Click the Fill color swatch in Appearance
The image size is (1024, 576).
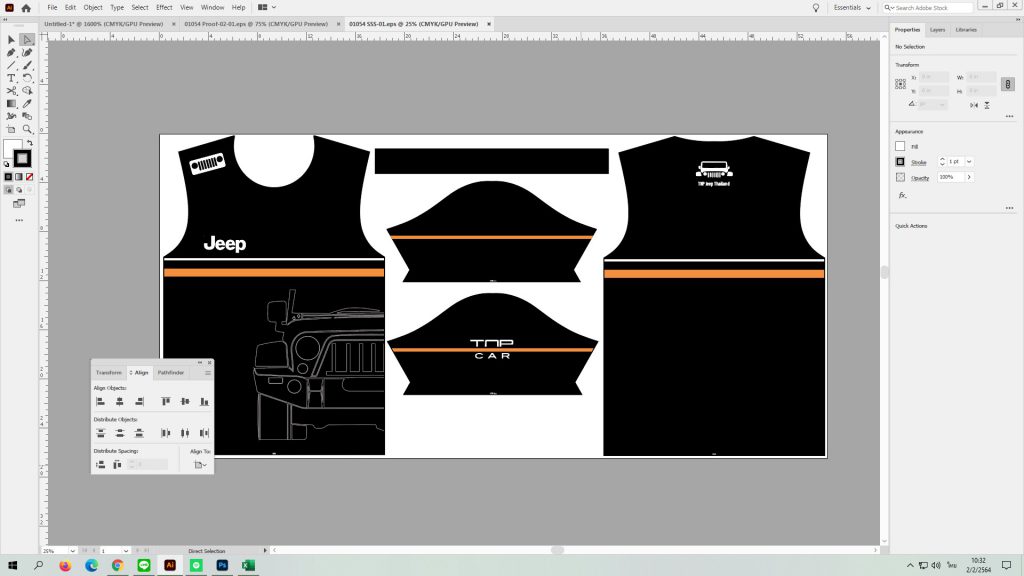coord(900,146)
